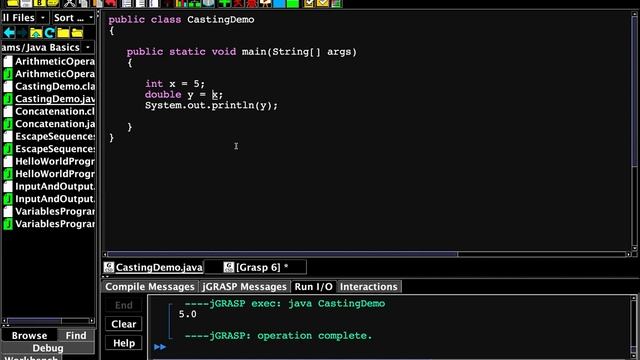This screenshot has width=640, height=360.
Task: Select the EscapeSequence file with white icon
Action: [49, 136]
